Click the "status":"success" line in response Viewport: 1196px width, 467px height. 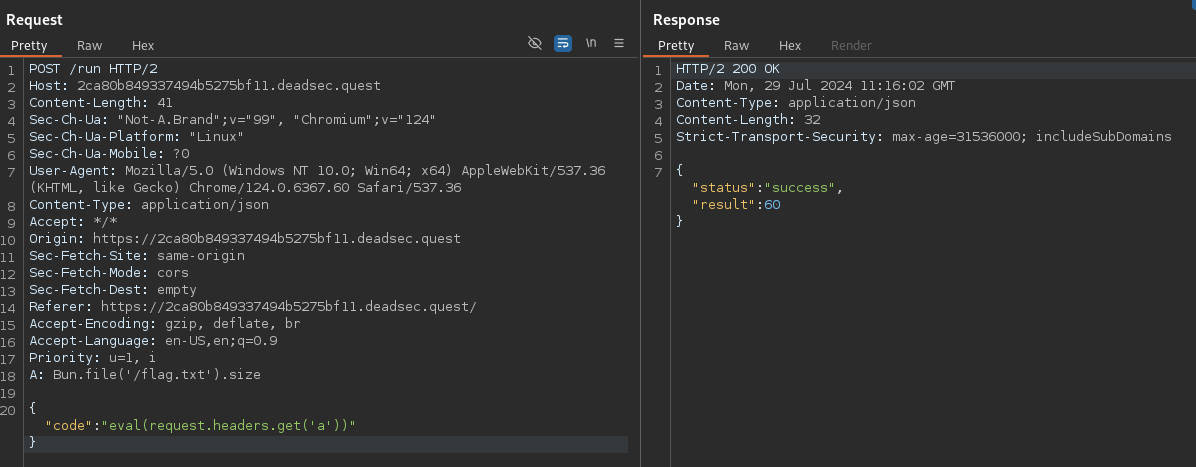click(767, 188)
